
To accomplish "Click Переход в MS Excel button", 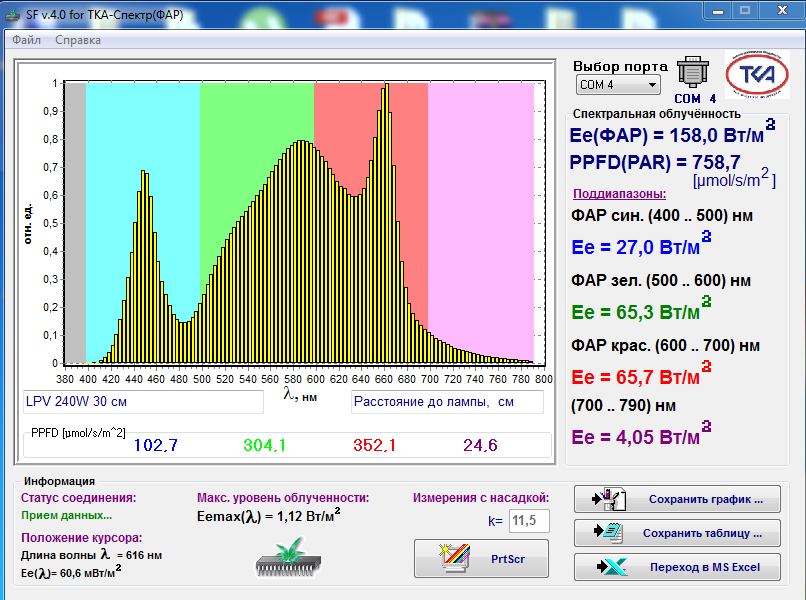I will tap(677, 567).
